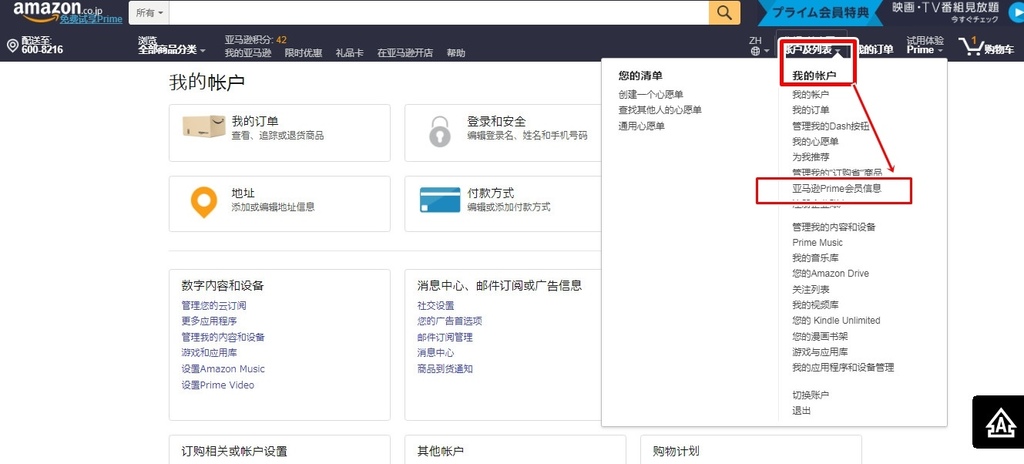Click the 免费试享Prime link under logo
This screenshot has width=1024, height=464.
click(91, 19)
